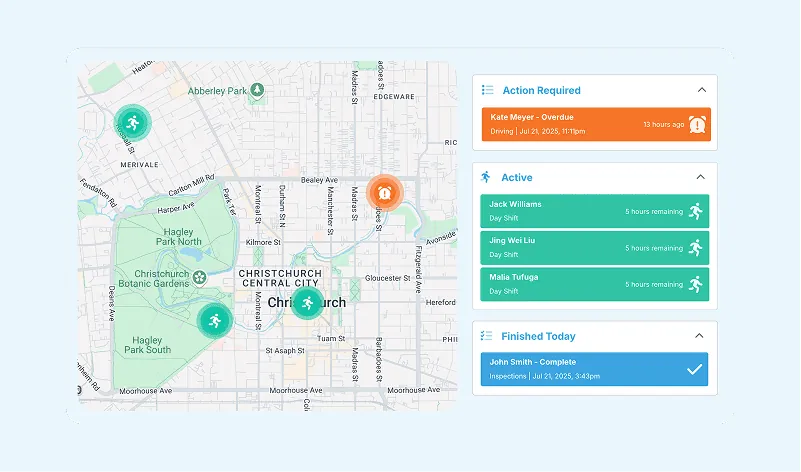Click the Christchurch Botanic Gardens map label
Viewport: 801px width, 472px height.
pos(160,278)
